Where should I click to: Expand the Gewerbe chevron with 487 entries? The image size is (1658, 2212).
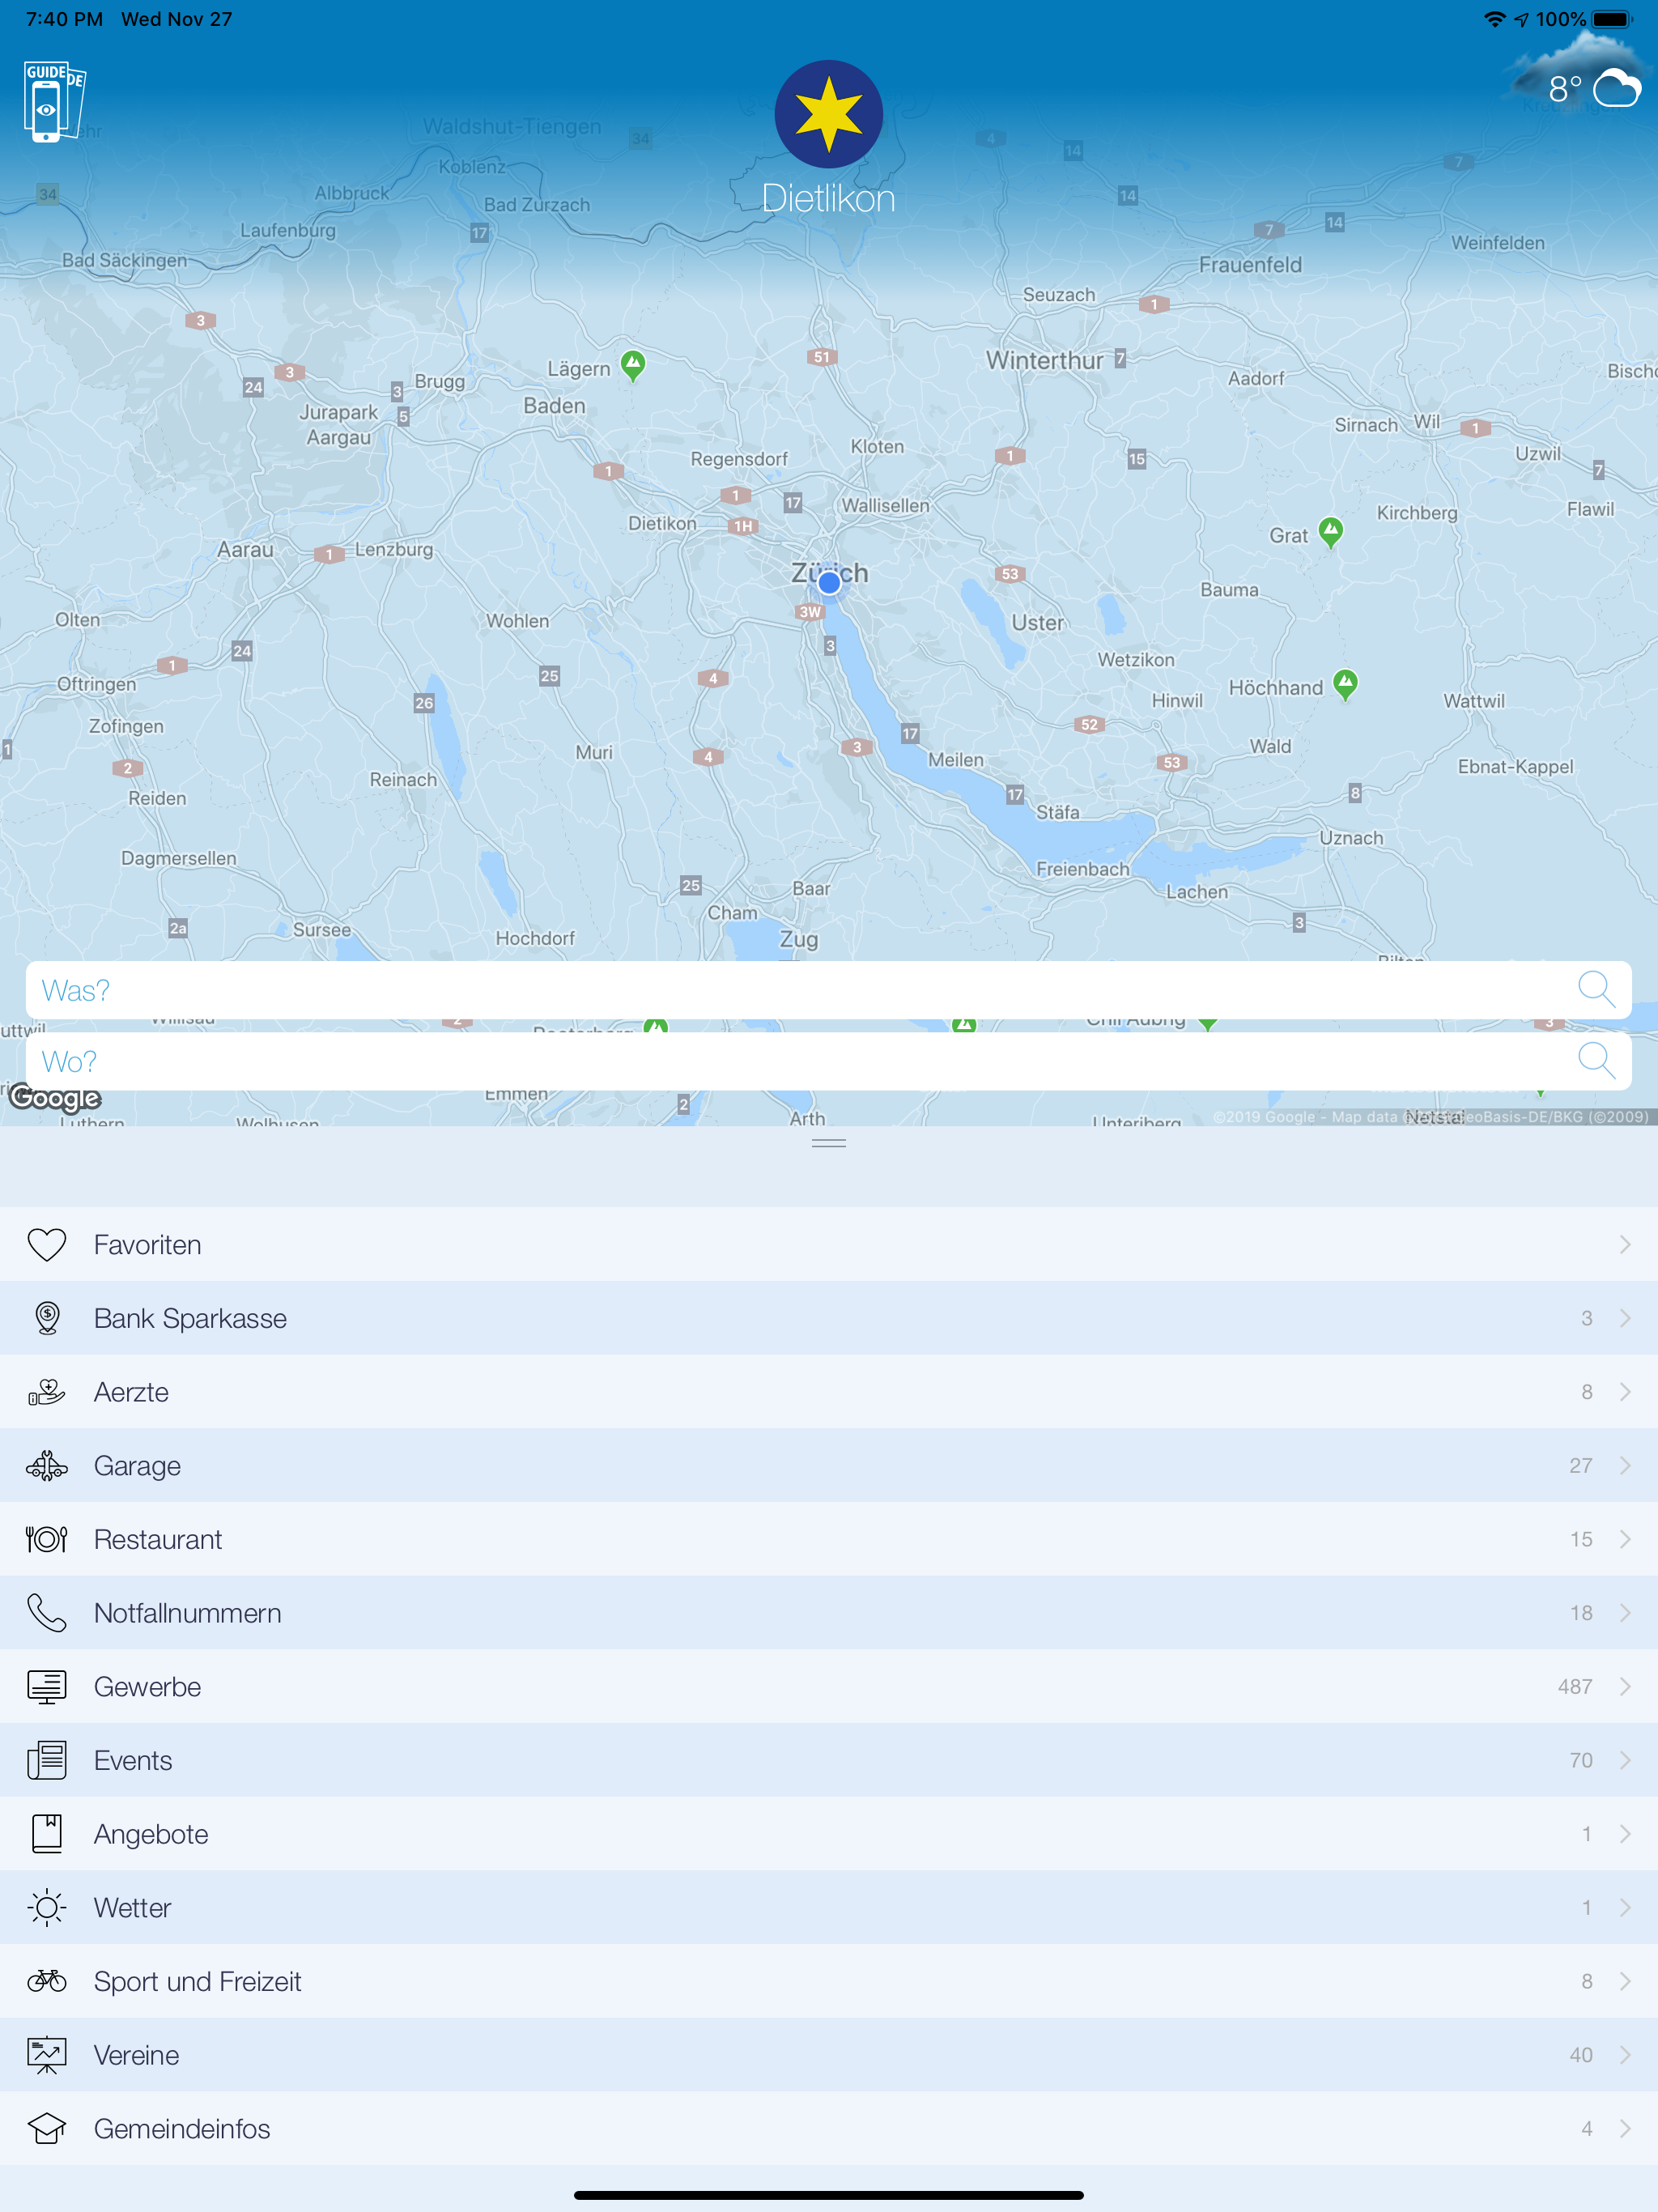(x=1624, y=1686)
